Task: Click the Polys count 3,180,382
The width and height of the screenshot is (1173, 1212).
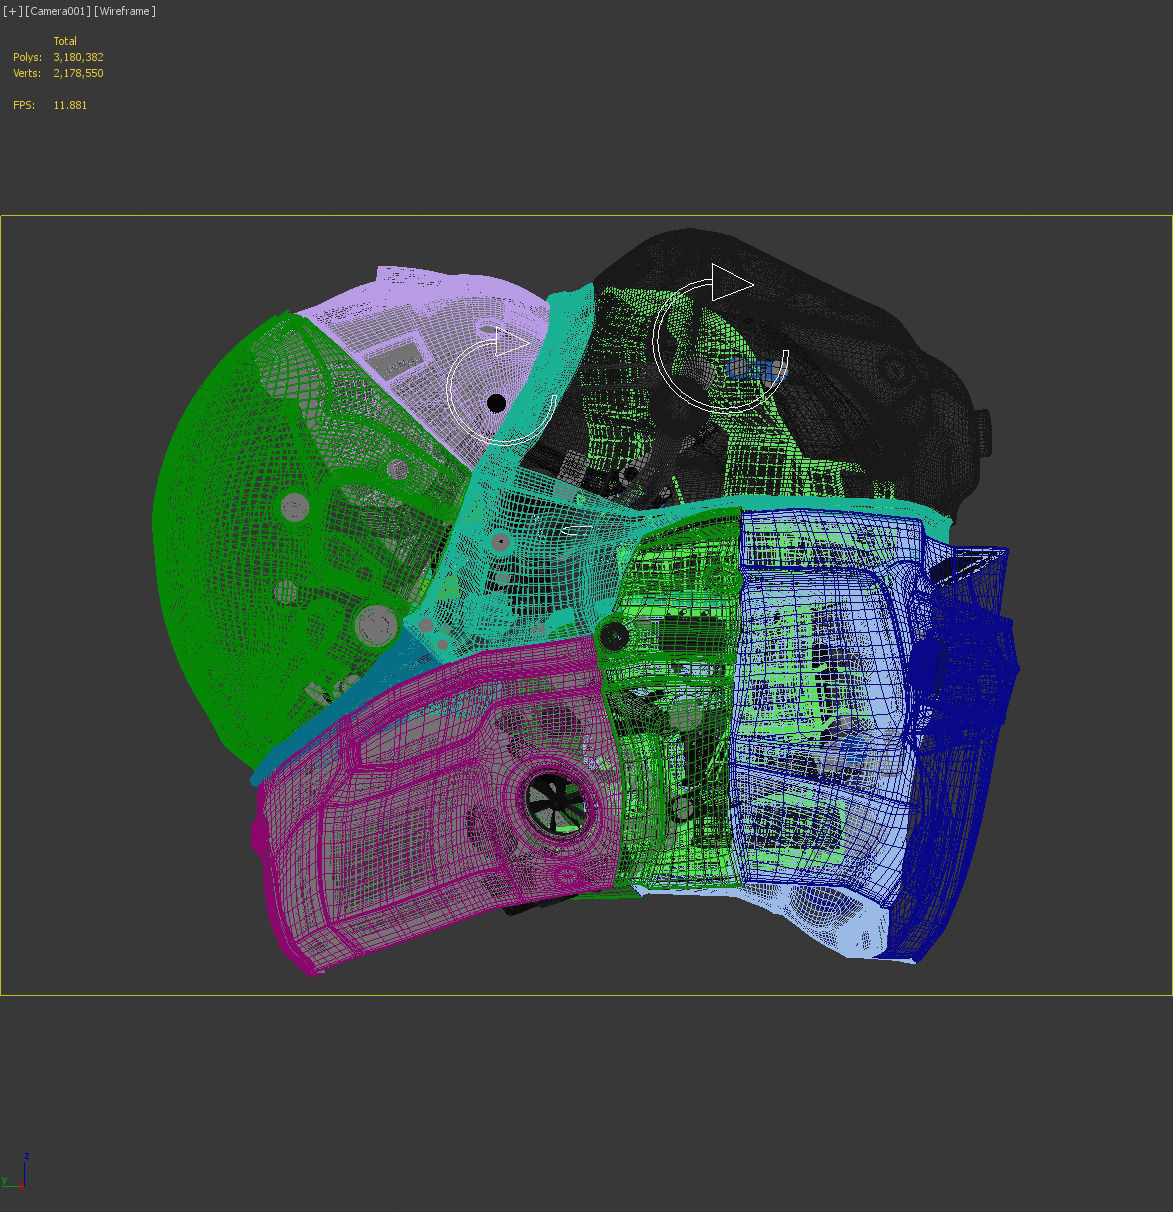Action: pyautogui.click(x=79, y=57)
